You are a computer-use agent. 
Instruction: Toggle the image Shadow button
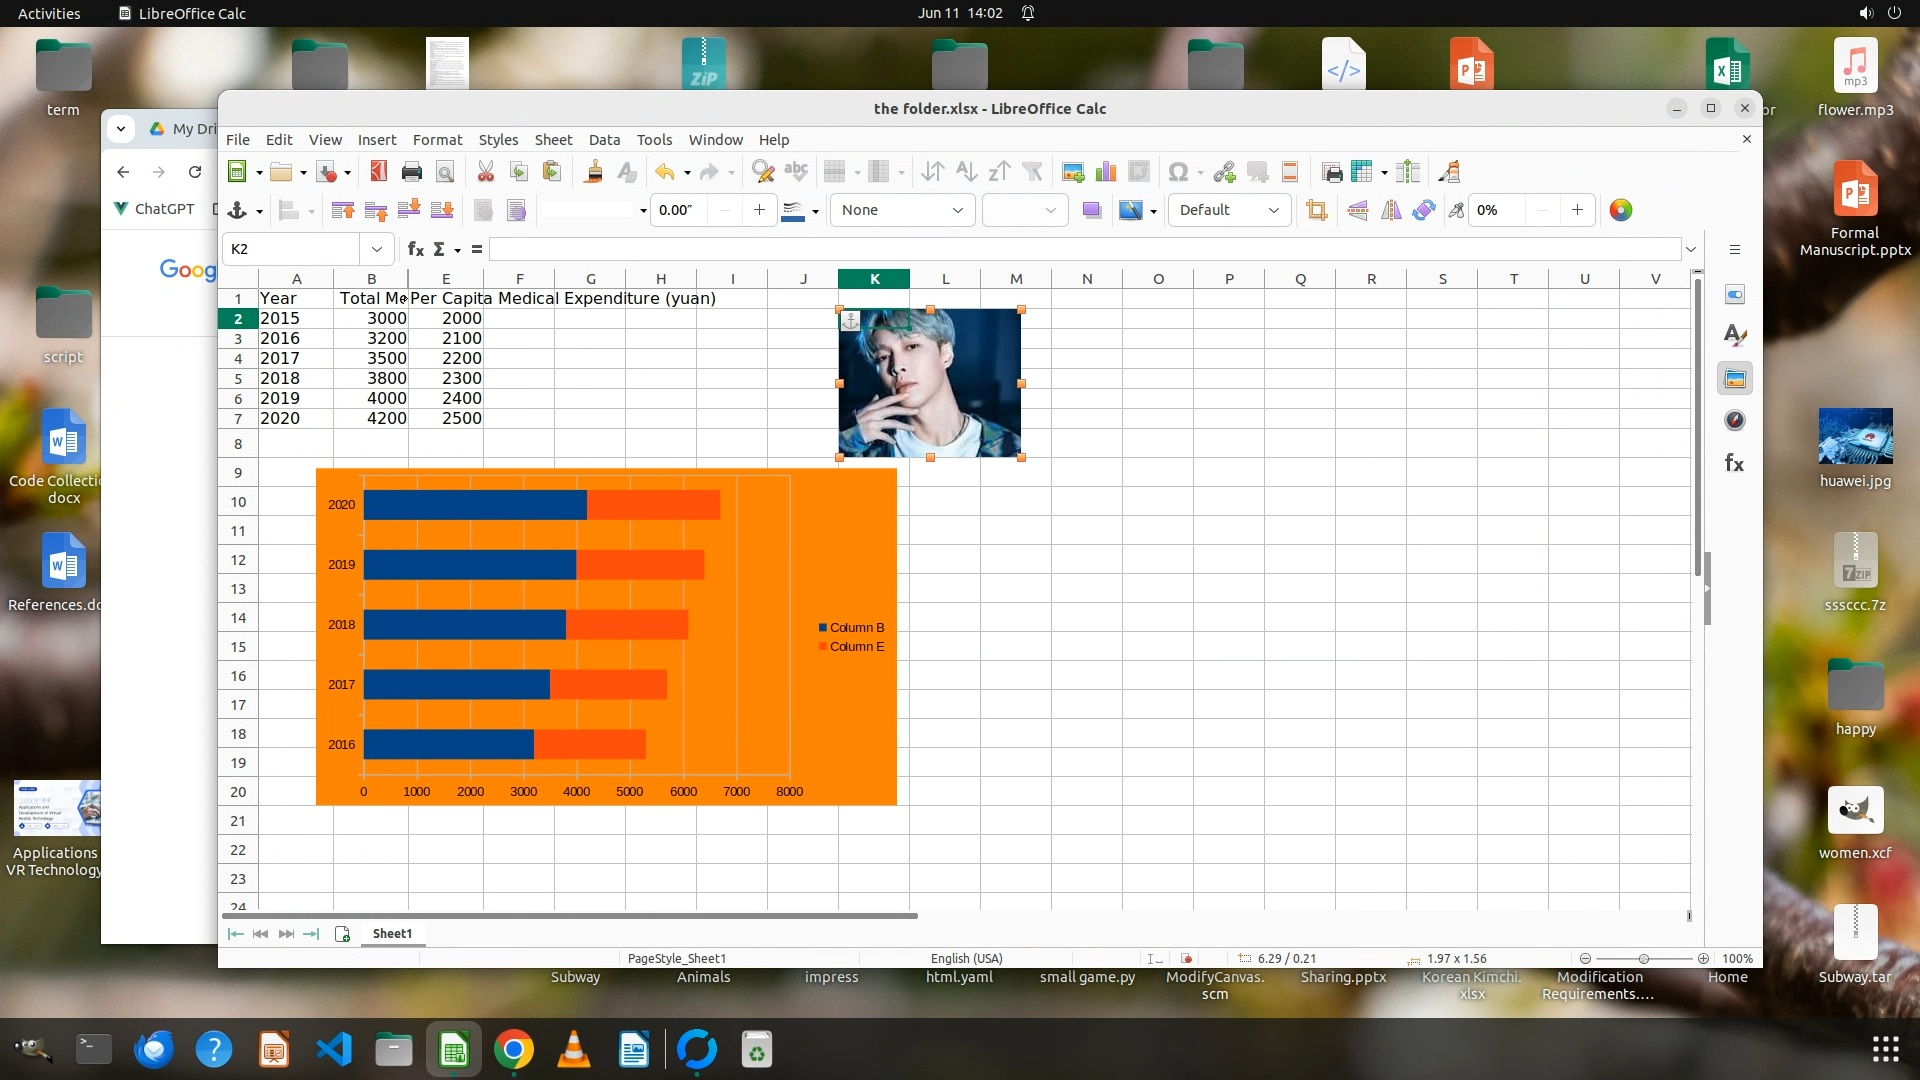pyautogui.click(x=1091, y=210)
